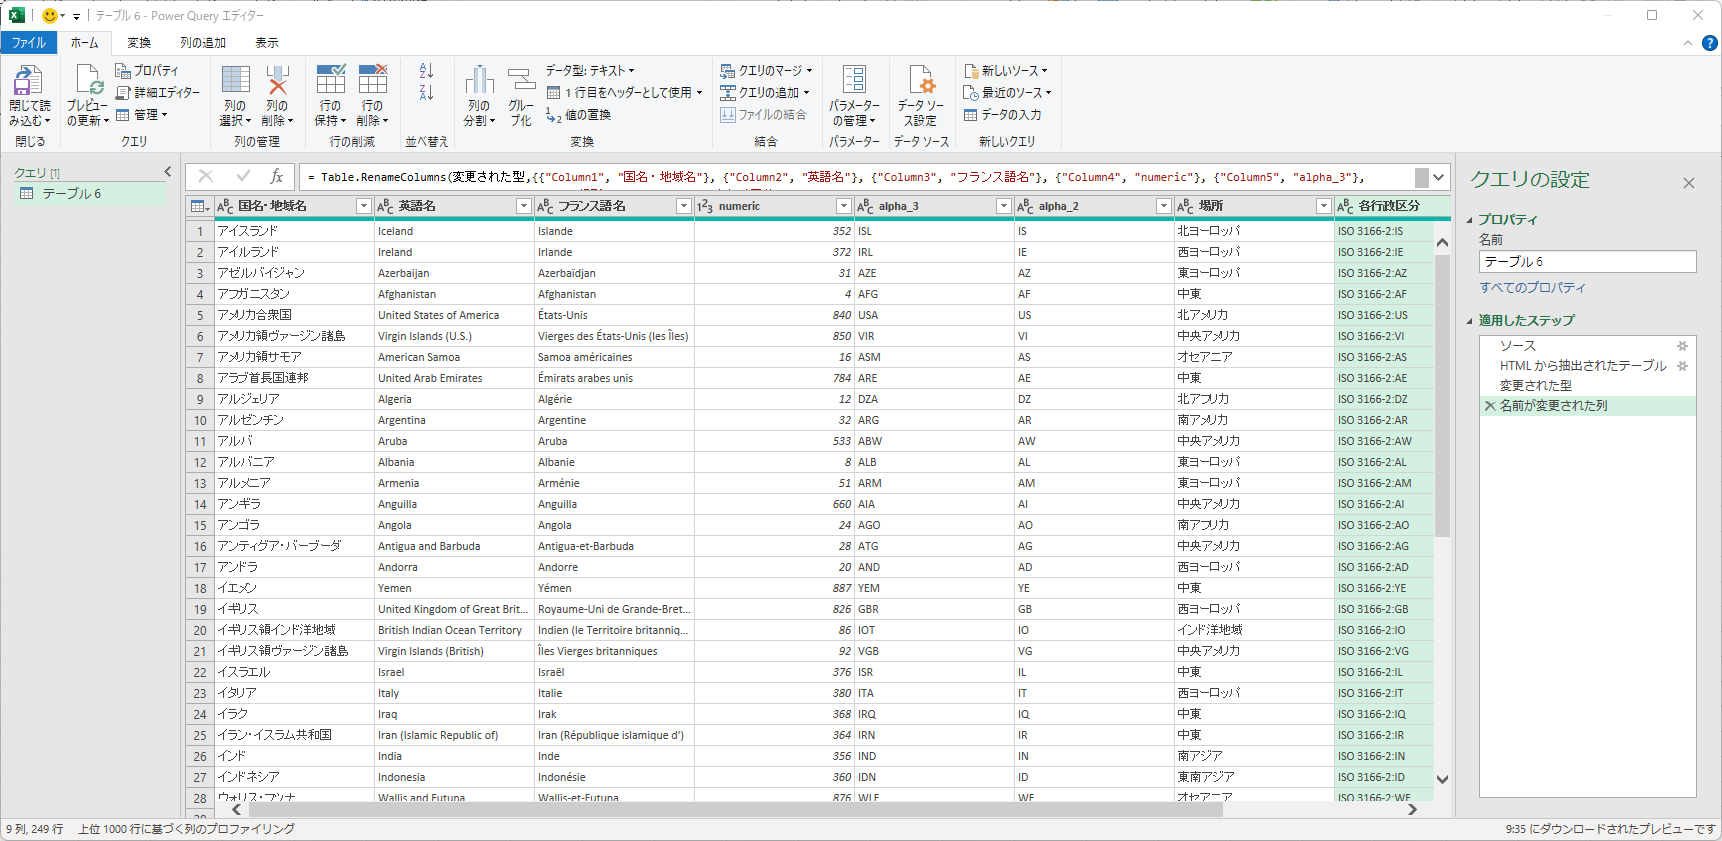The width and height of the screenshot is (1722, 841).
Task: Collapse the プロパティ section
Action: [x=1470, y=220]
